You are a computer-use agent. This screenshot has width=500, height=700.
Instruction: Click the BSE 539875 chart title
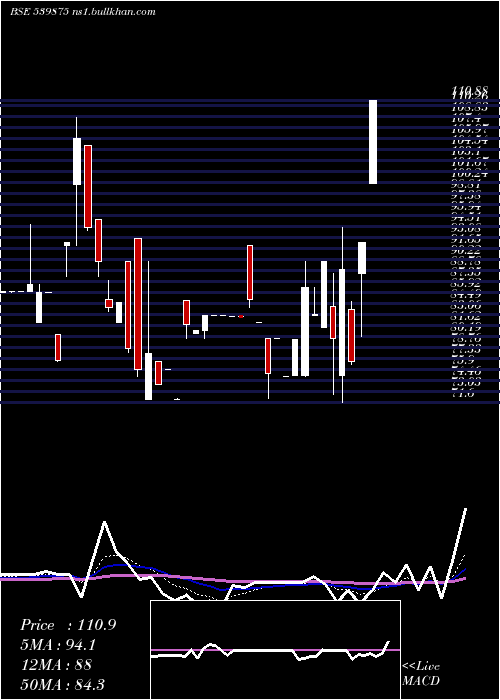tap(39, 12)
